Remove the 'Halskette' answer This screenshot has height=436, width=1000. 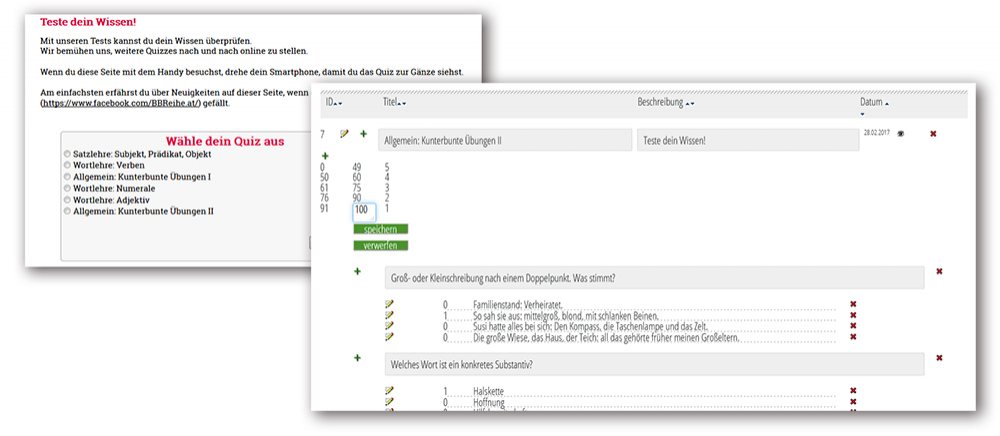[x=853, y=391]
